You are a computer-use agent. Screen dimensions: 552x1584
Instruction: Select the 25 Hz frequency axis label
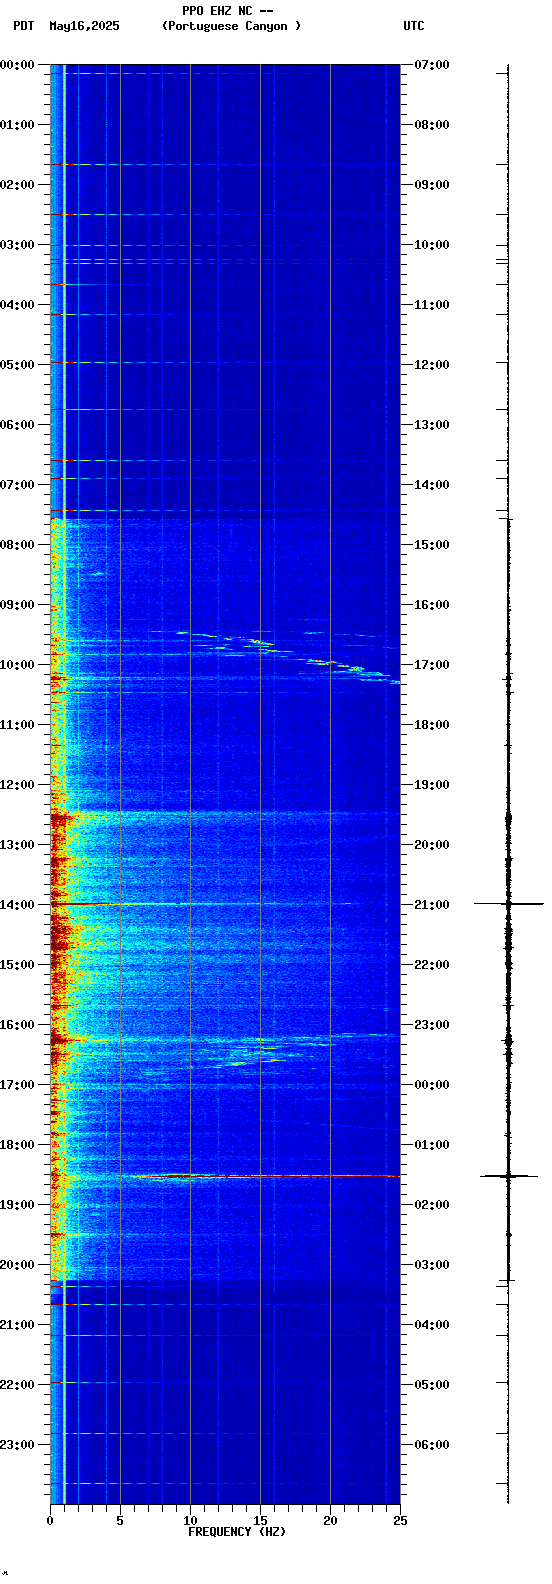click(400, 1521)
